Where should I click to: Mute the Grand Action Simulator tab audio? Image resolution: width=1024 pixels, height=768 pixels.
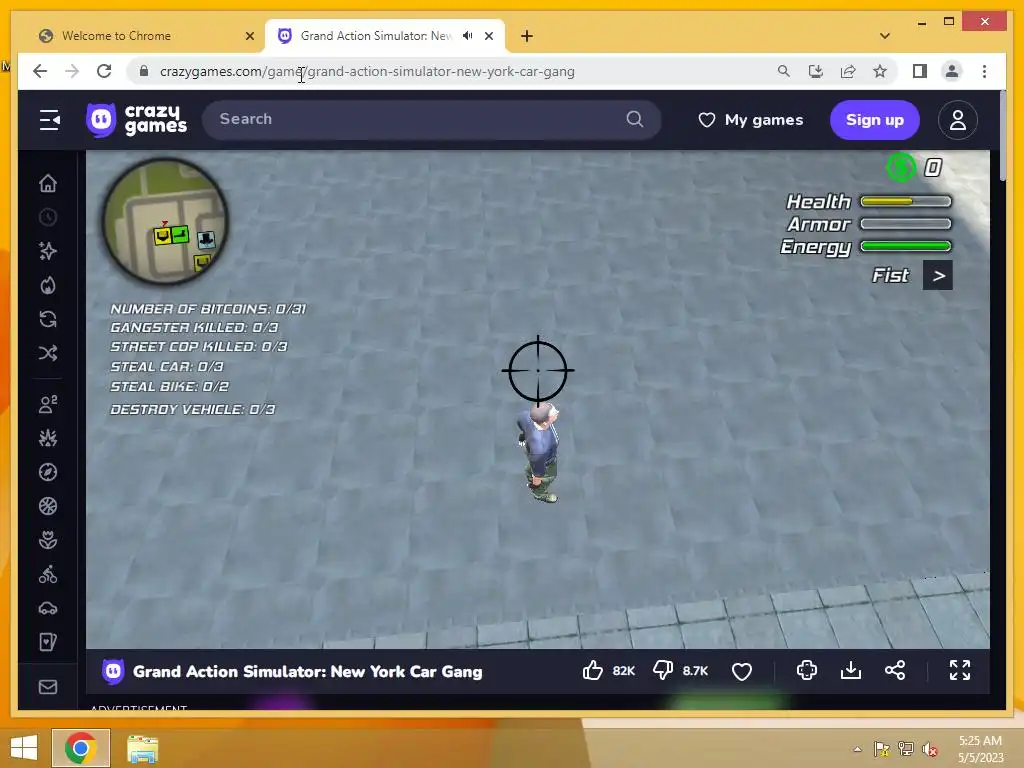[468, 36]
